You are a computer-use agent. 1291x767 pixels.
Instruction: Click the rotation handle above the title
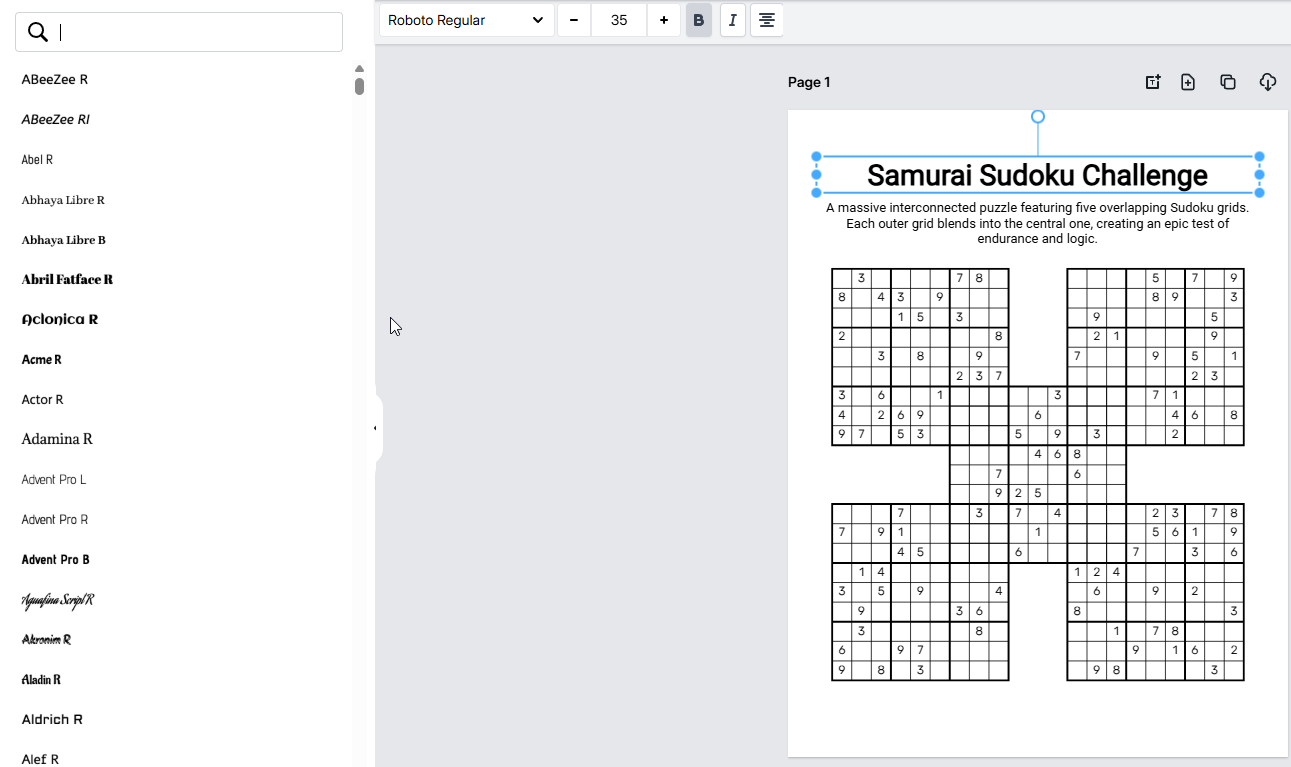click(1038, 117)
